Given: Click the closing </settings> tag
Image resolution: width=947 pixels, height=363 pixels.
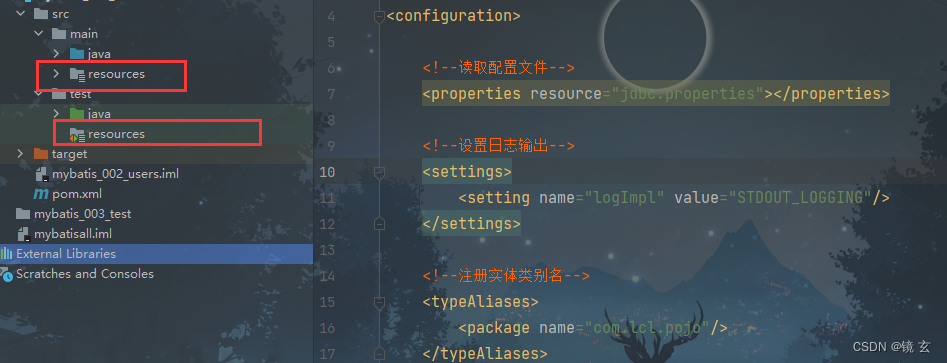Looking at the screenshot, I should (471, 224).
